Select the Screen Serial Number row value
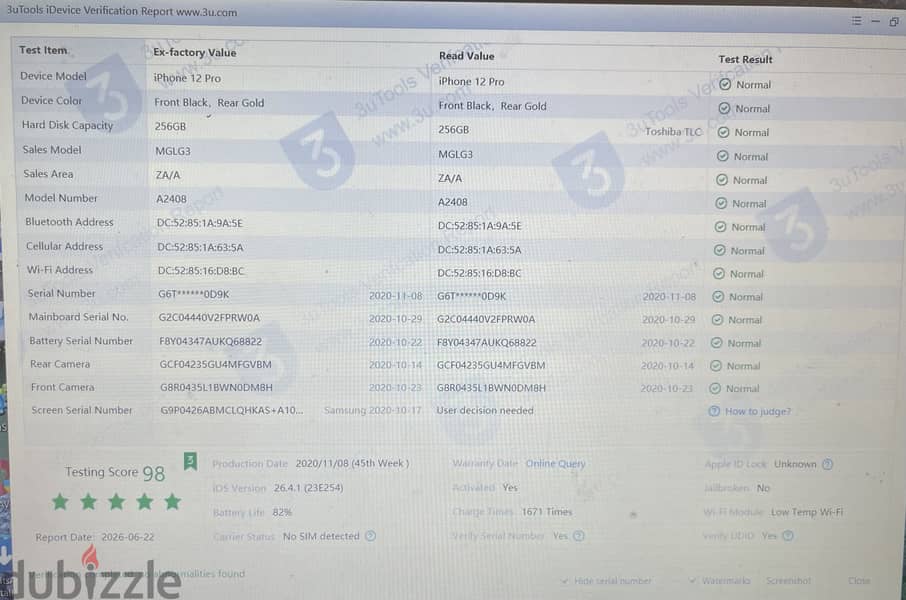The height and width of the screenshot is (600, 906). tap(232, 410)
